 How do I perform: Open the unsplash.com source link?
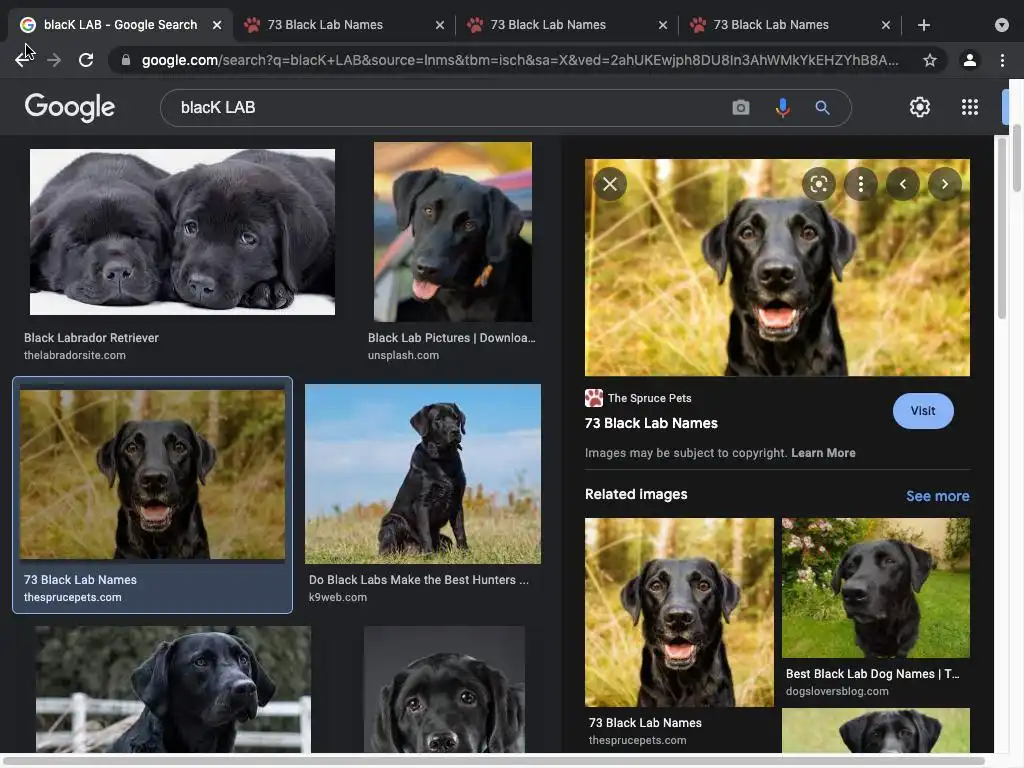point(403,355)
